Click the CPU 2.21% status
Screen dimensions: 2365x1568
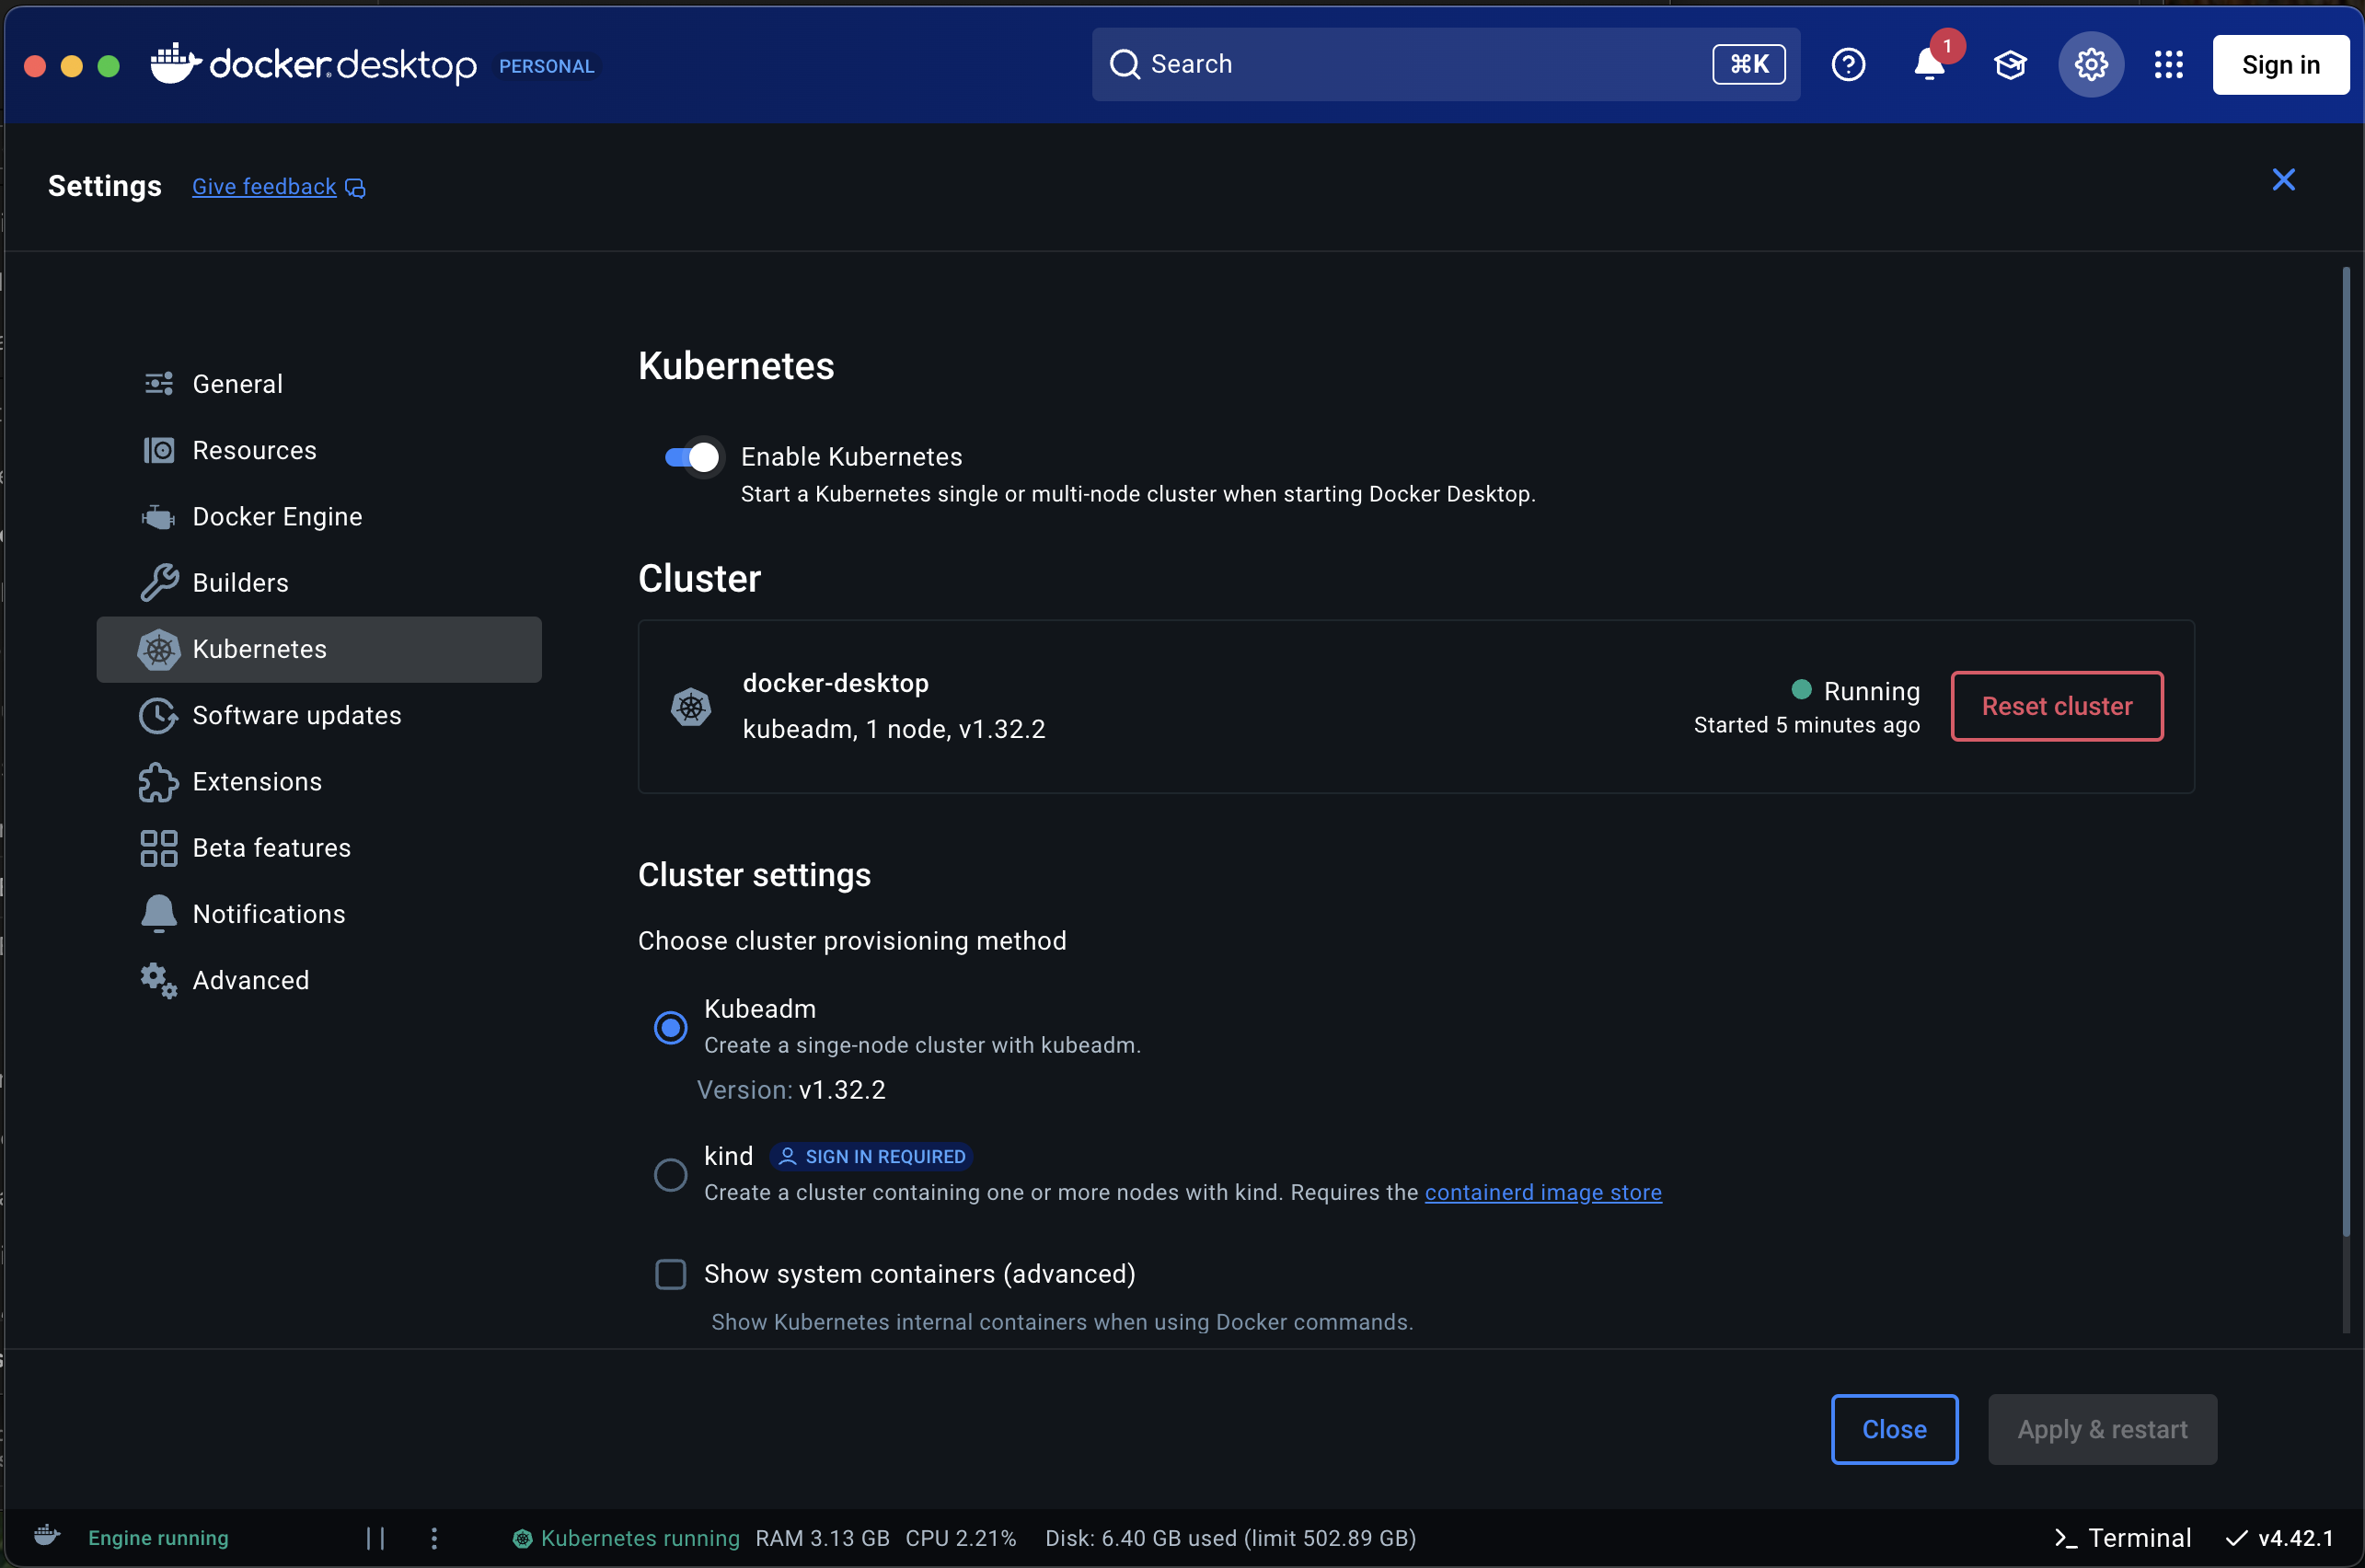960,1538
